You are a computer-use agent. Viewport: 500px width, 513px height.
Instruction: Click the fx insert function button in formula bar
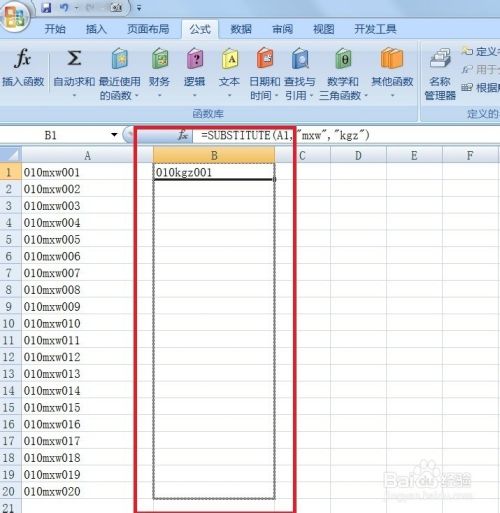(x=183, y=135)
